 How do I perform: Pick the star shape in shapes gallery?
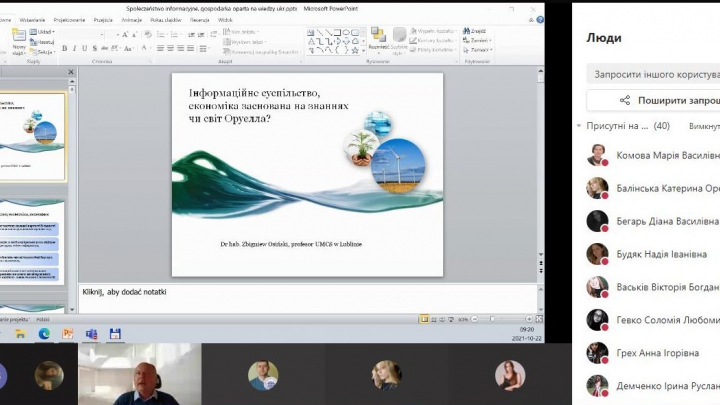tap(354, 51)
